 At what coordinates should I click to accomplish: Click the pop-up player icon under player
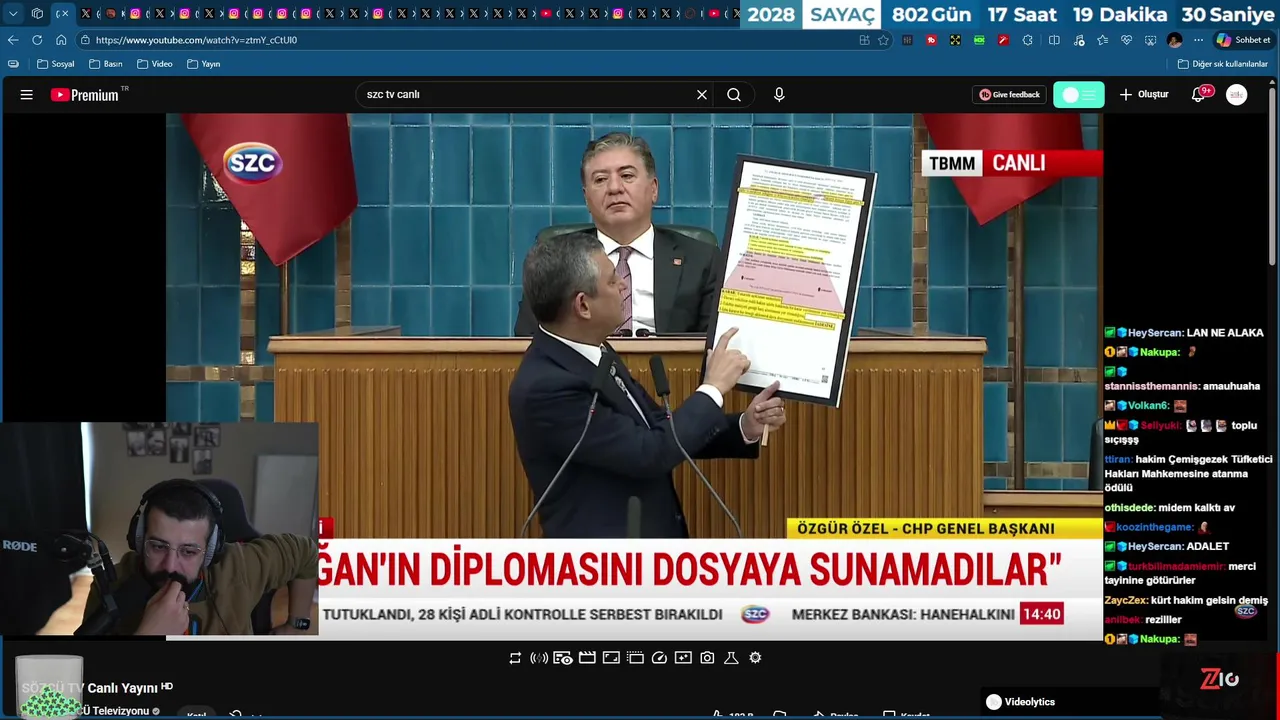coord(635,658)
